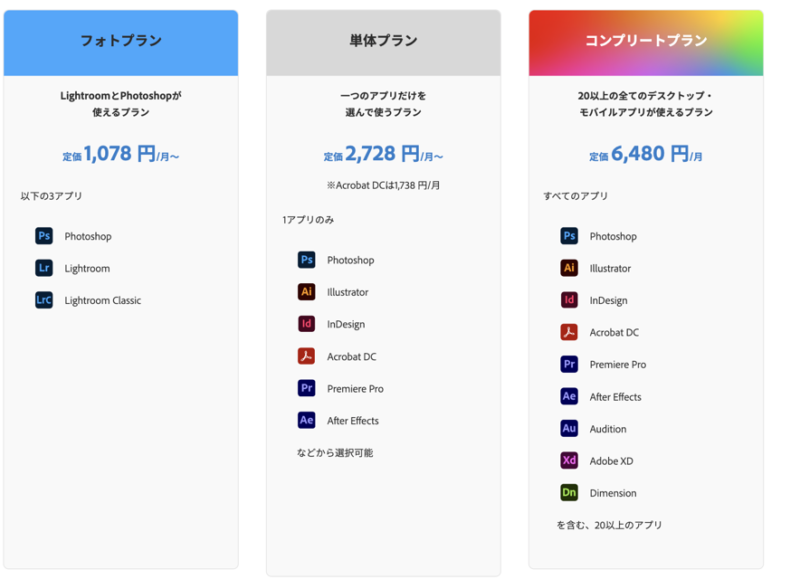Click Lightroom Classic icon in Photo plan
800x579 pixels.
[44, 300]
